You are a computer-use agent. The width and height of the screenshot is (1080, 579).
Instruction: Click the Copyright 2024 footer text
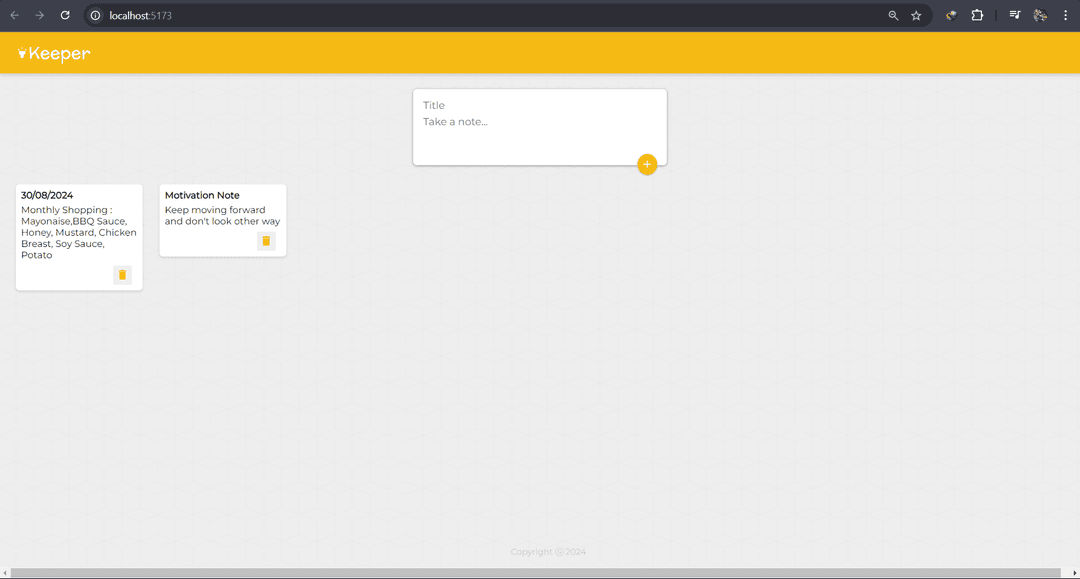pyautogui.click(x=548, y=552)
